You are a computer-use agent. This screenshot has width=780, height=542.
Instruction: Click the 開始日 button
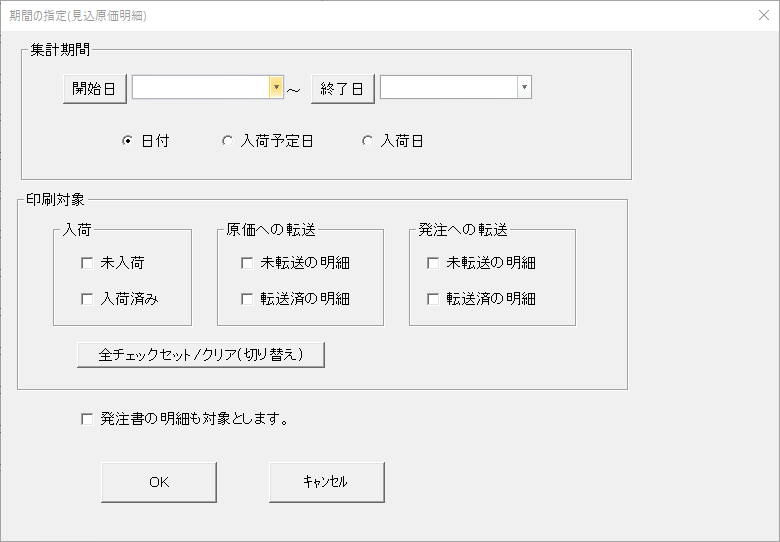(x=94, y=88)
